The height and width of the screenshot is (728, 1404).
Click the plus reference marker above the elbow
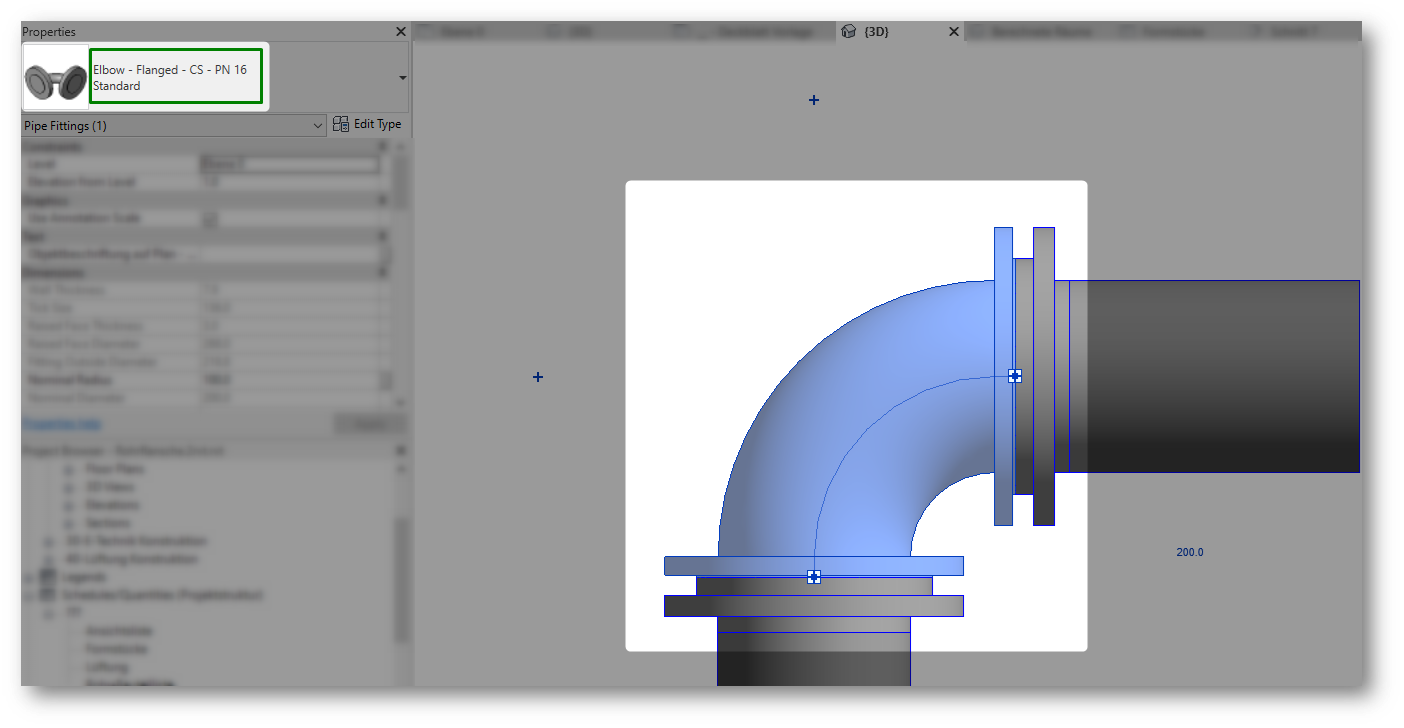tap(813, 100)
